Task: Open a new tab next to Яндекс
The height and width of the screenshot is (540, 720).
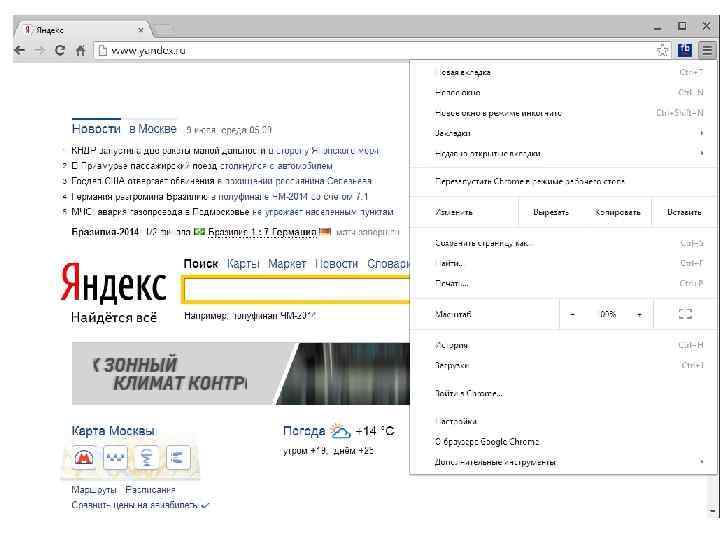Action: point(163,30)
